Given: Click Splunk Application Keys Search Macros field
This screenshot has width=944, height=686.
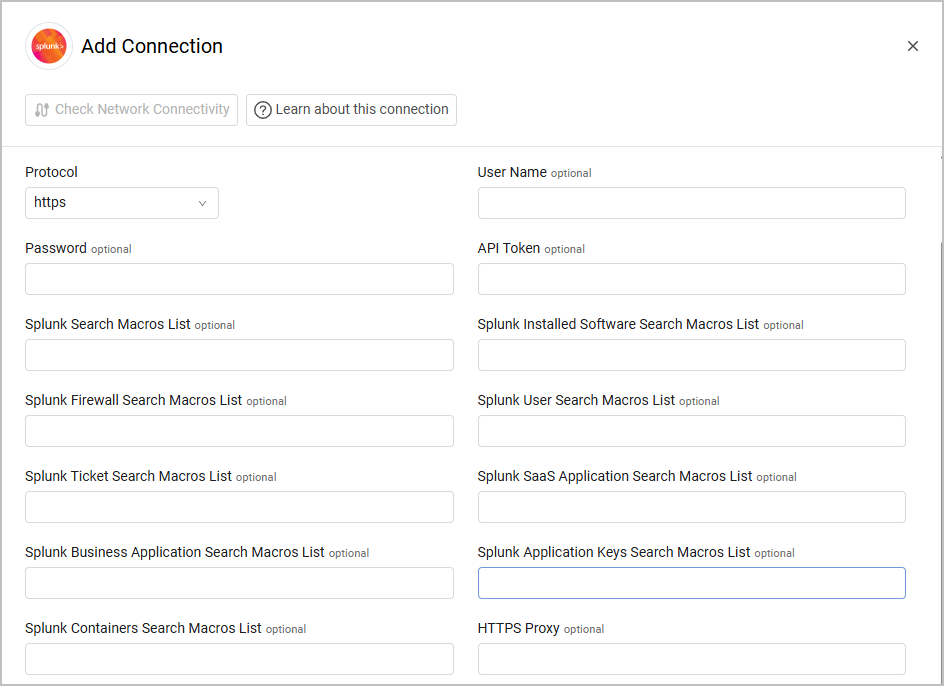Looking at the screenshot, I should coord(691,583).
